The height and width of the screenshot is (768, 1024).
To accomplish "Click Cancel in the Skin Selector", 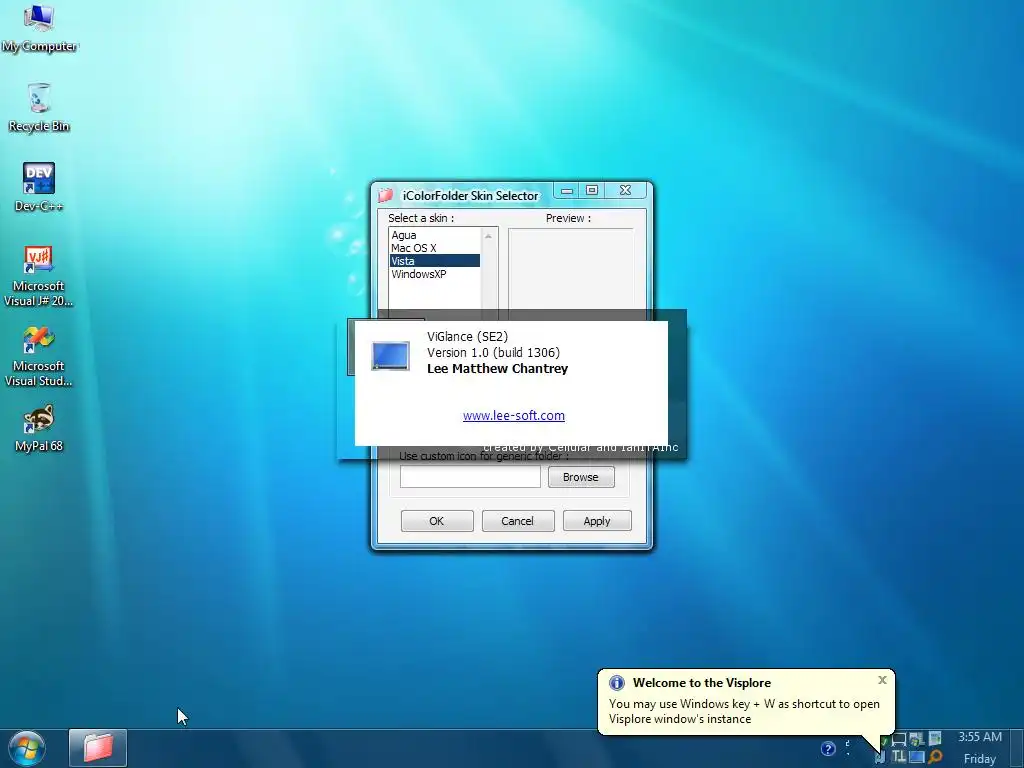I will pos(518,521).
